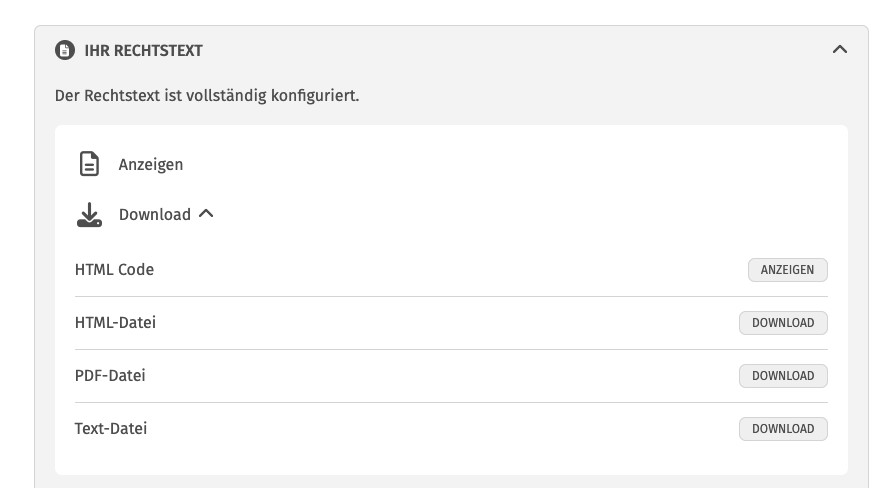Collapse Download options via the up chevron
Viewport: 890px width, 488px height.
click(x=206, y=213)
